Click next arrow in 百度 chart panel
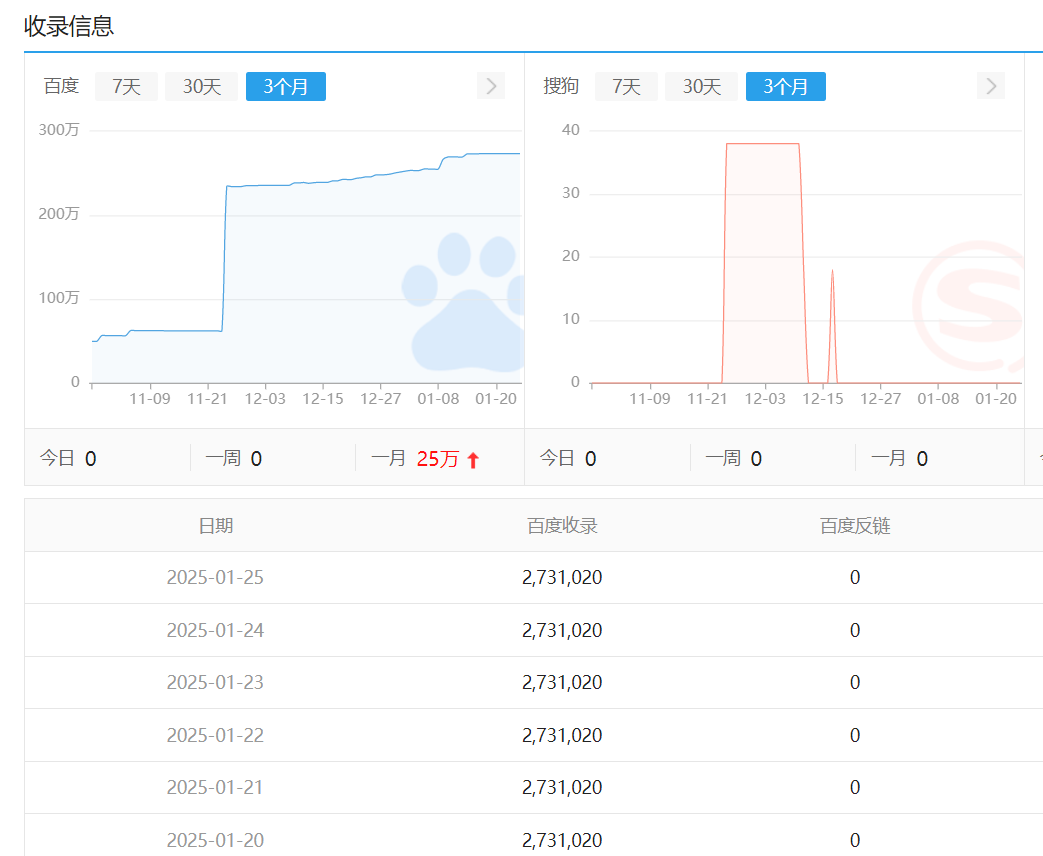 point(491,86)
